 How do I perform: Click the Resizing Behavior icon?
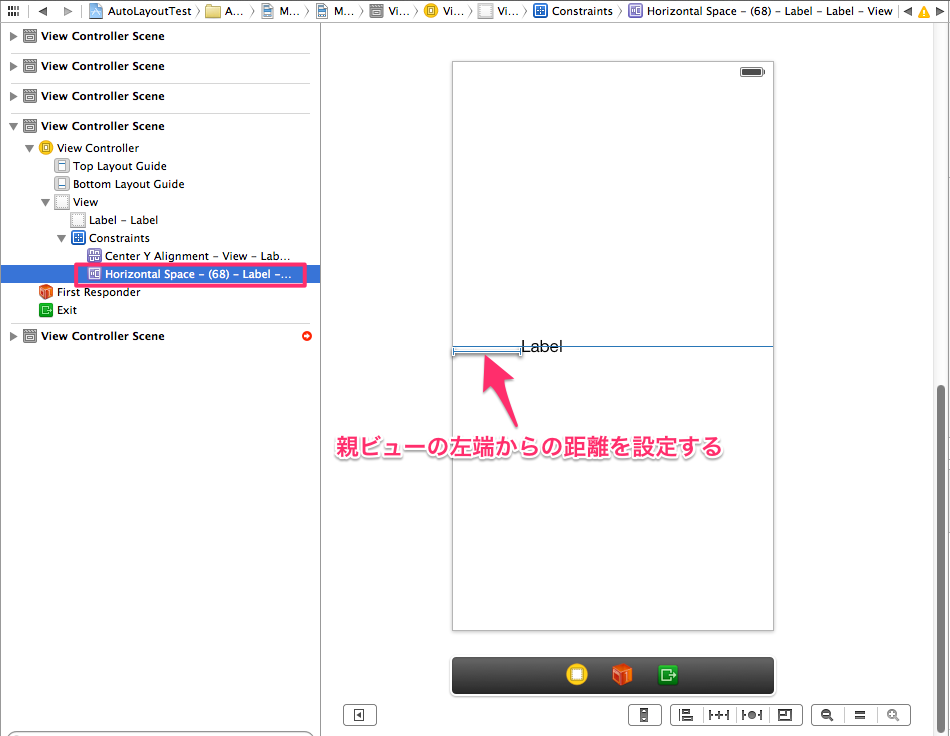coord(785,714)
